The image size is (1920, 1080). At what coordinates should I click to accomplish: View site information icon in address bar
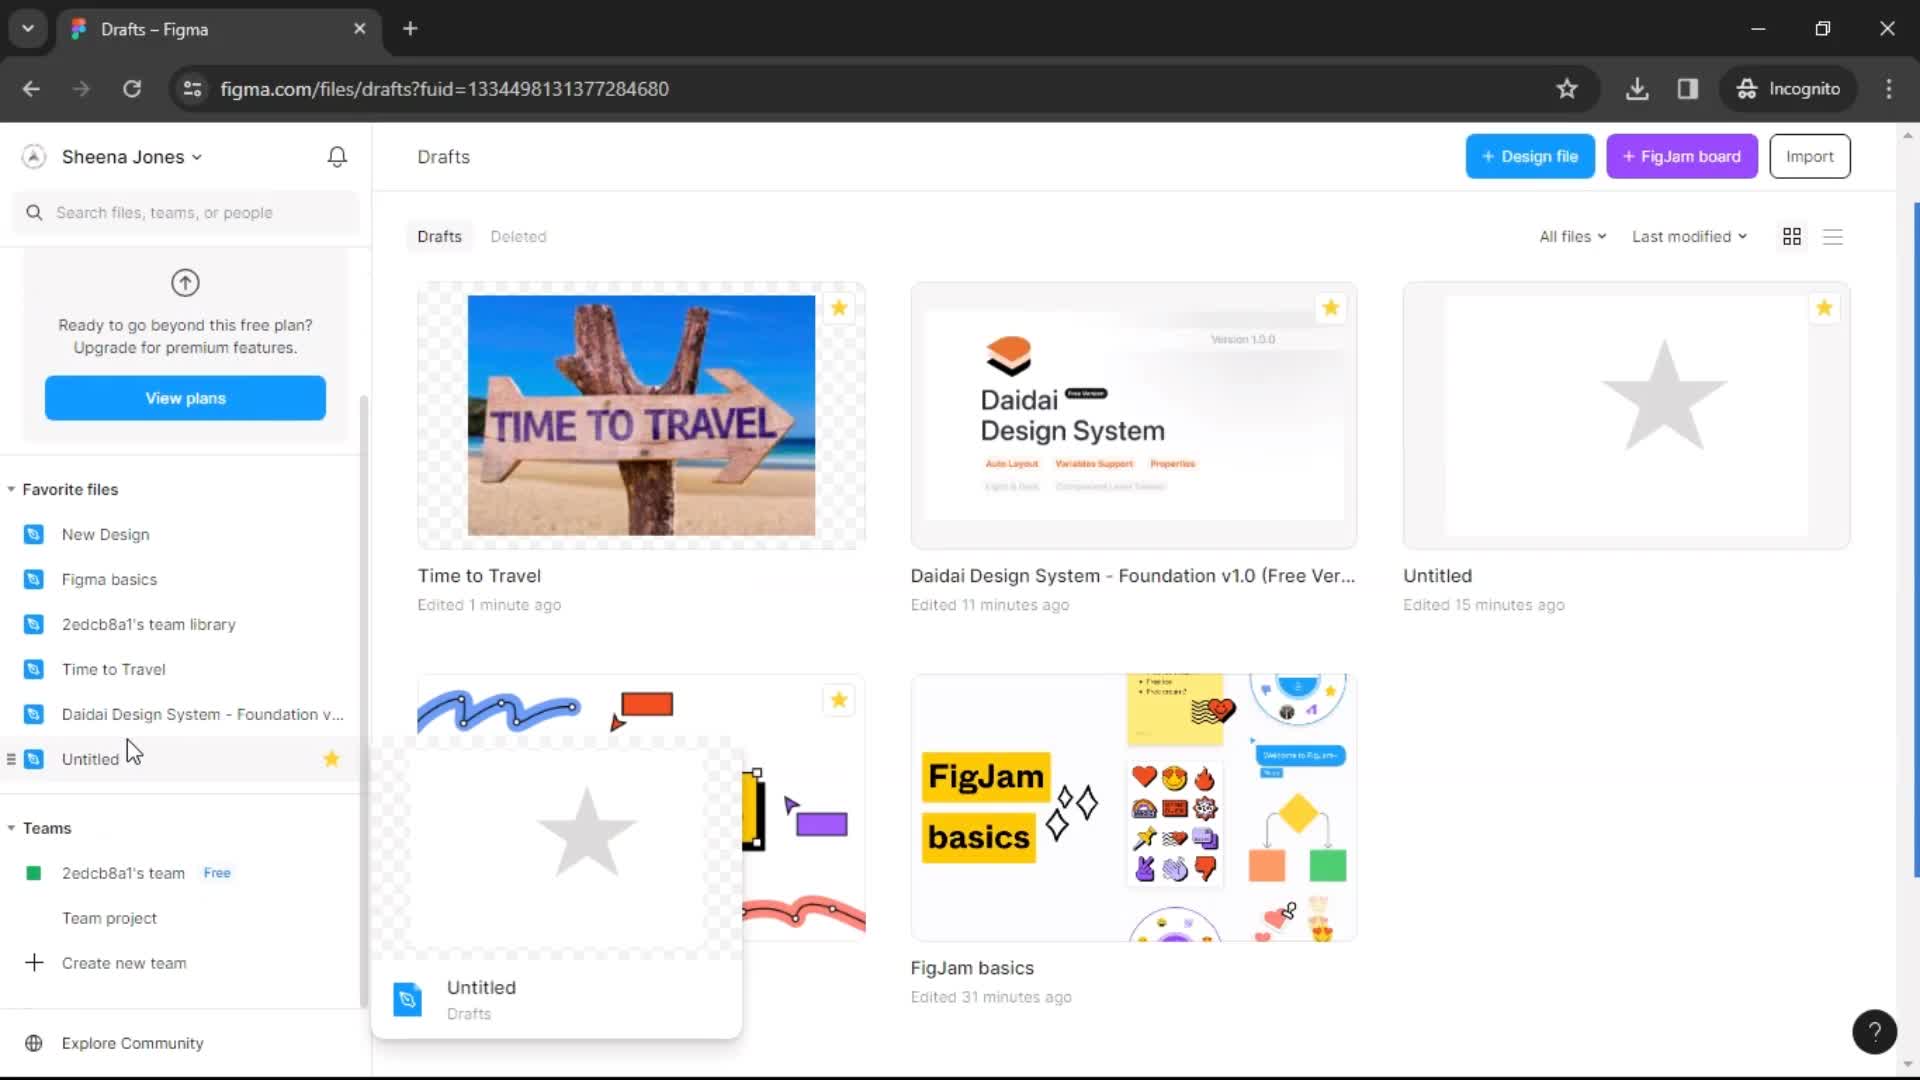(192, 89)
